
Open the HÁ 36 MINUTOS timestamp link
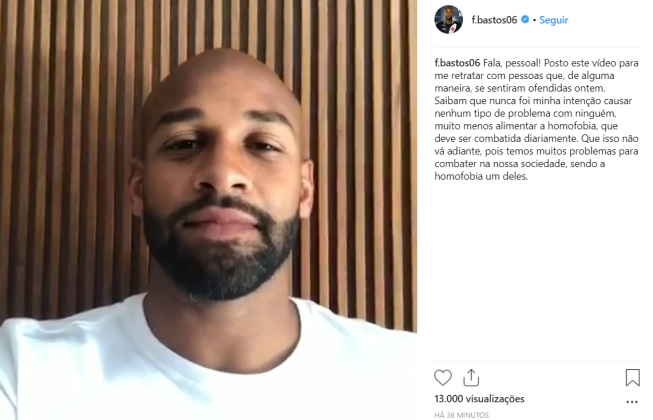[x=461, y=415]
